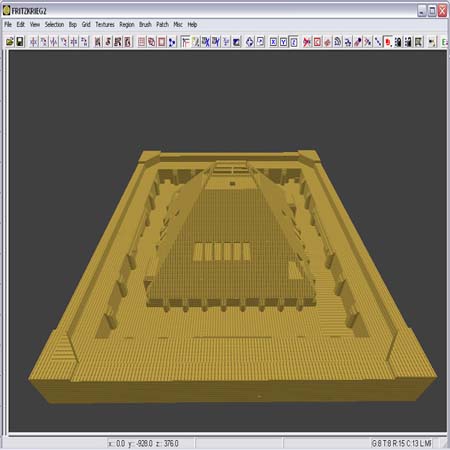Viewport: 450px width, 450px height.
Task: Click the blue three-dot clipper icon
Action: point(172,42)
